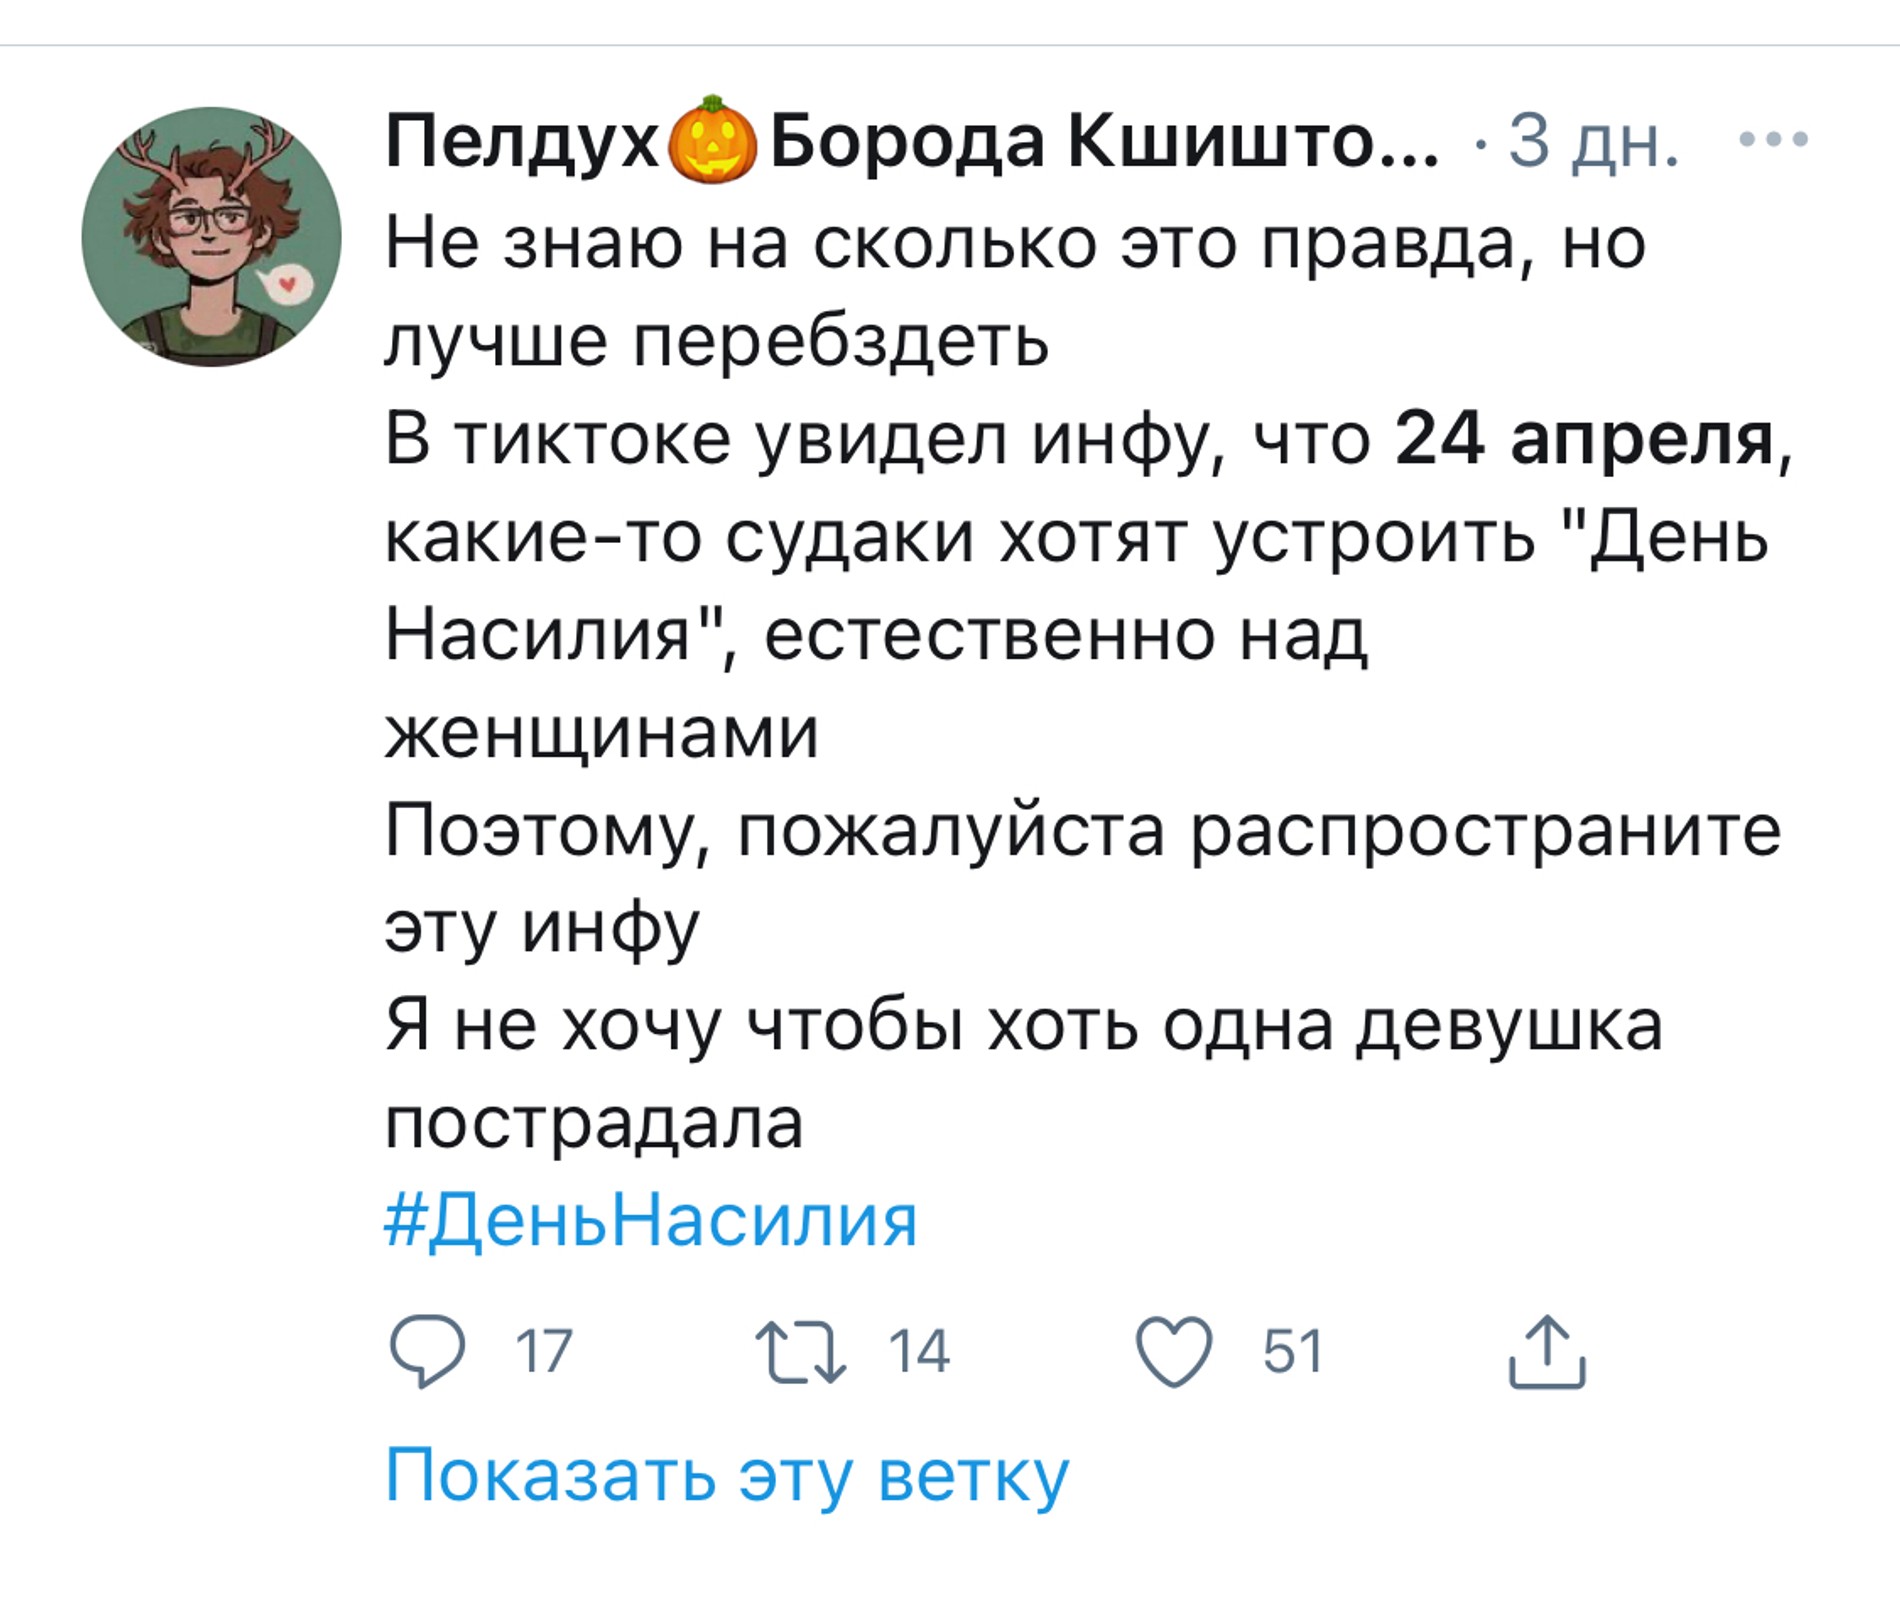Click the reply count 17
1900x1598 pixels.
[543, 1352]
